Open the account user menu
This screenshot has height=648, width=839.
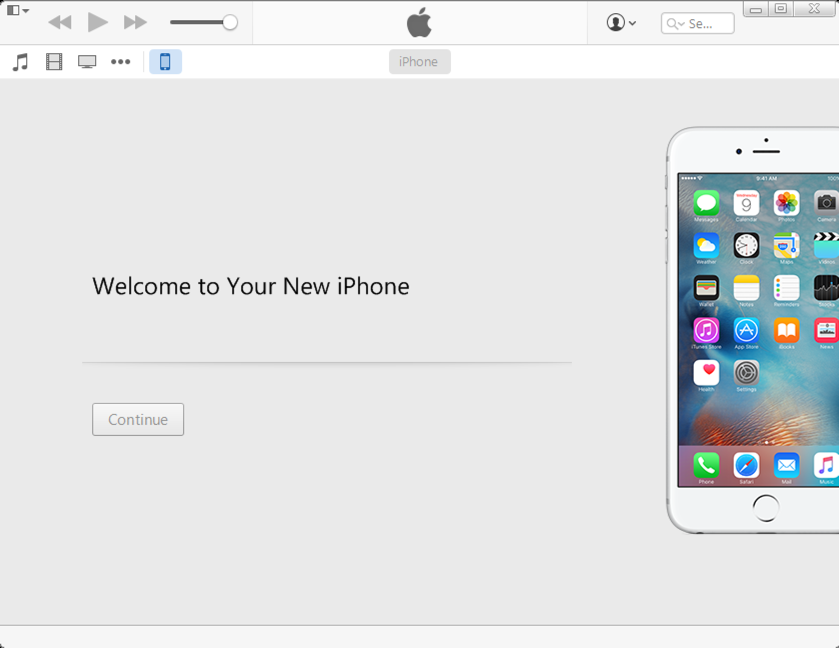(x=621, y=22)
